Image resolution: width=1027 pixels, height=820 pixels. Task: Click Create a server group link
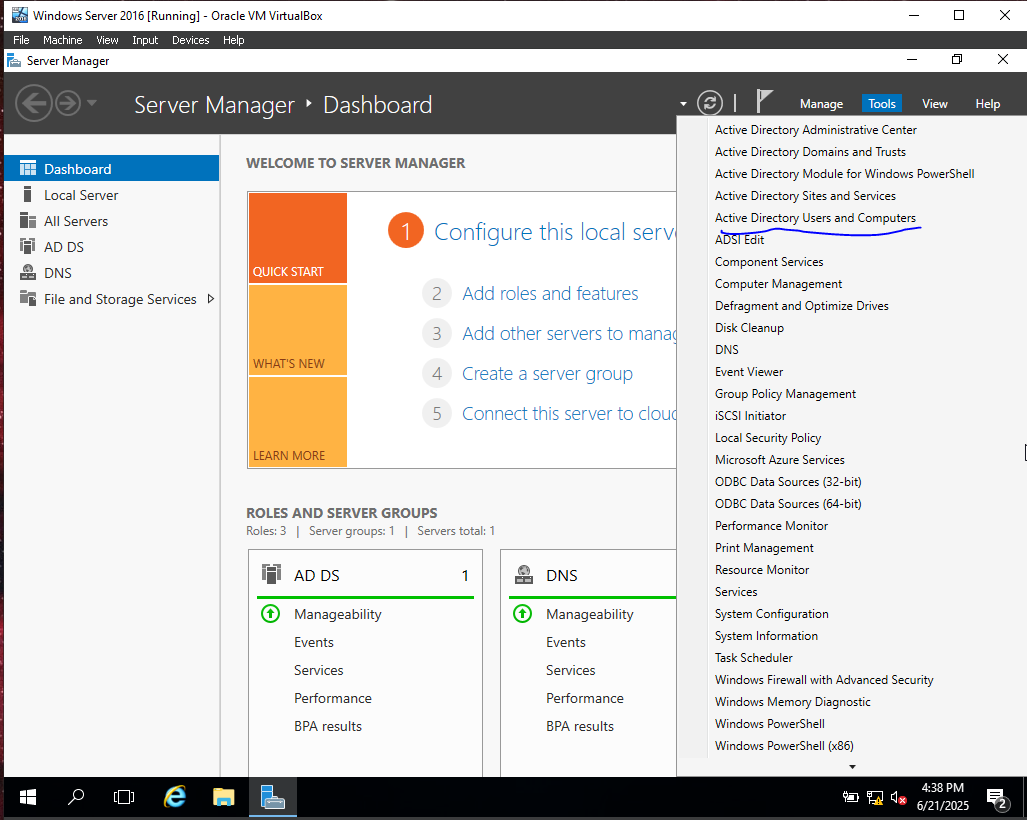point(548,373)
